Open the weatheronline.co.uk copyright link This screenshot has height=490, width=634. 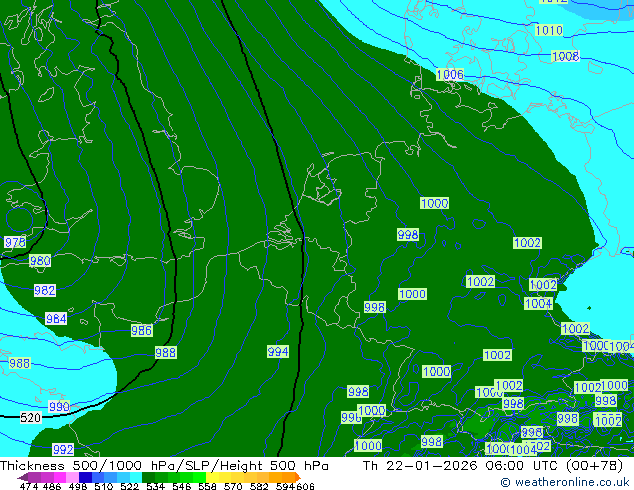(565, 482)
